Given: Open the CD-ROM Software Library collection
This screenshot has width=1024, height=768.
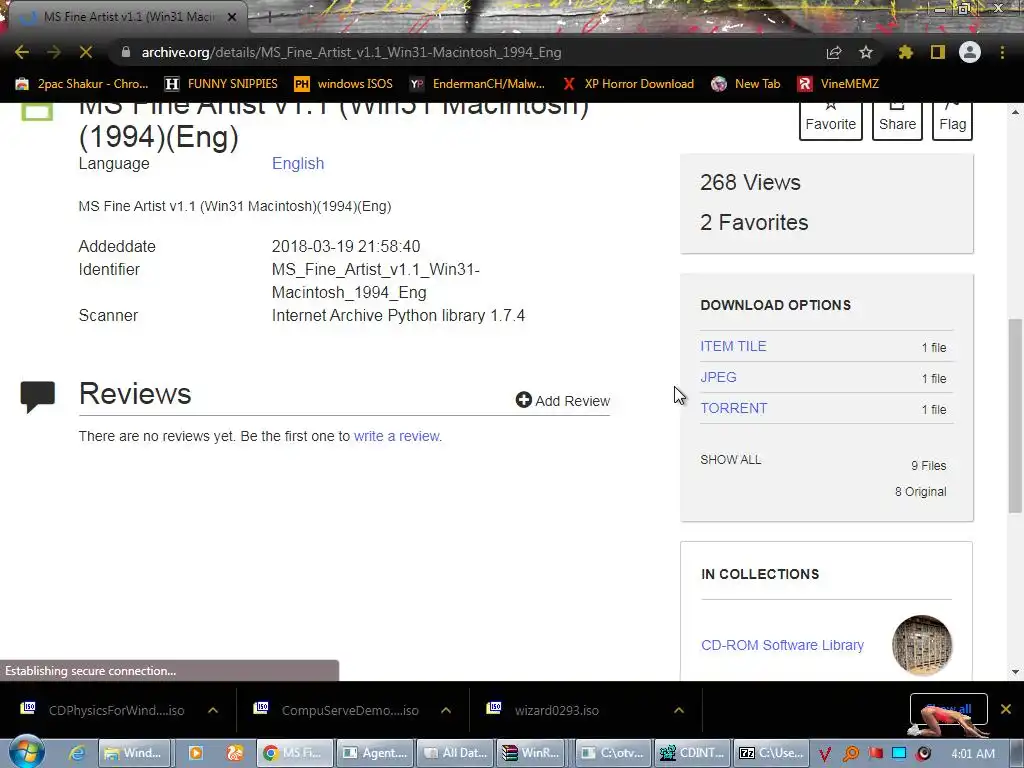Looking at the screenshot, I should (x=782, y=645).
